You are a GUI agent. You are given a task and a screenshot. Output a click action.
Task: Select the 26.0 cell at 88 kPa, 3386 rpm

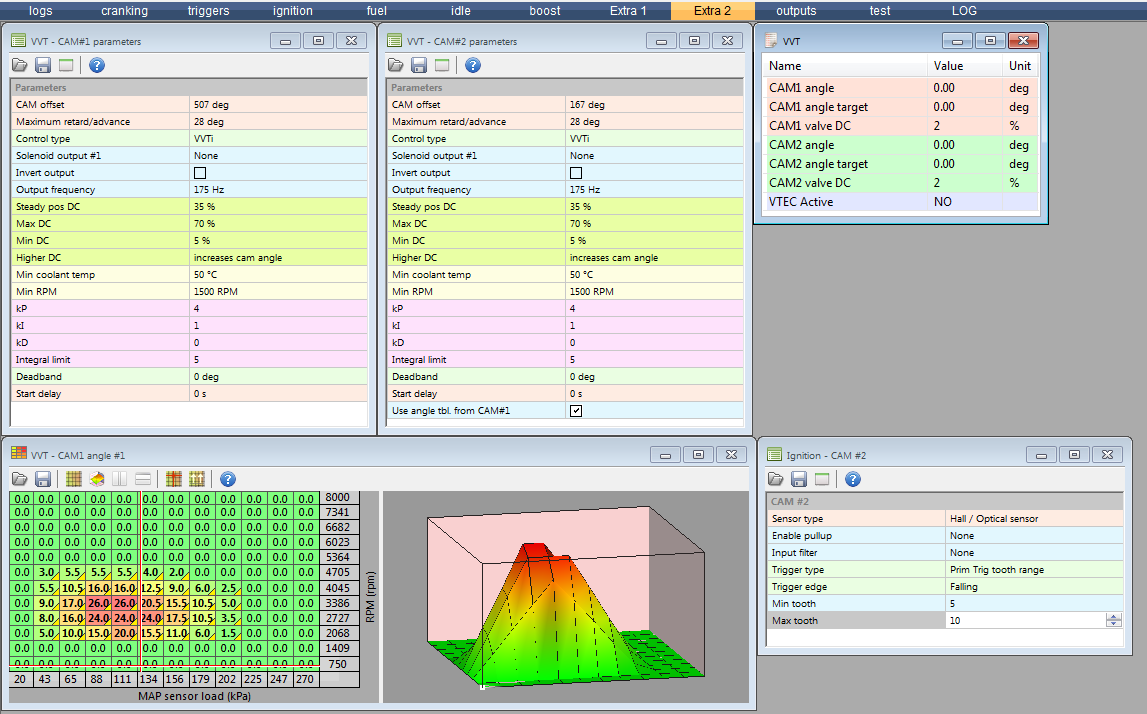(x=98, y=603)
